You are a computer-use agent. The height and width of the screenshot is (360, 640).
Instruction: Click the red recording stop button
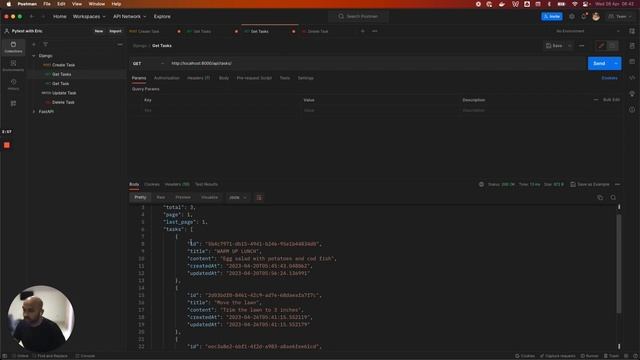click(x=7, y=145)
